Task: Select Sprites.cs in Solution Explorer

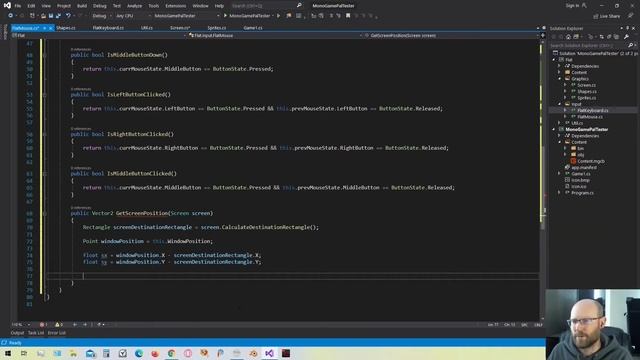Action: [587, 98]
